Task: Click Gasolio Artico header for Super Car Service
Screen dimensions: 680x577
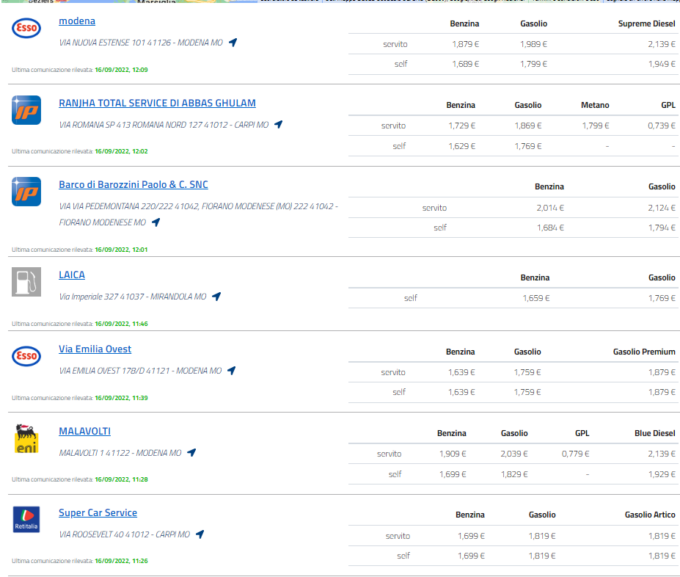Action: [650, 515]
